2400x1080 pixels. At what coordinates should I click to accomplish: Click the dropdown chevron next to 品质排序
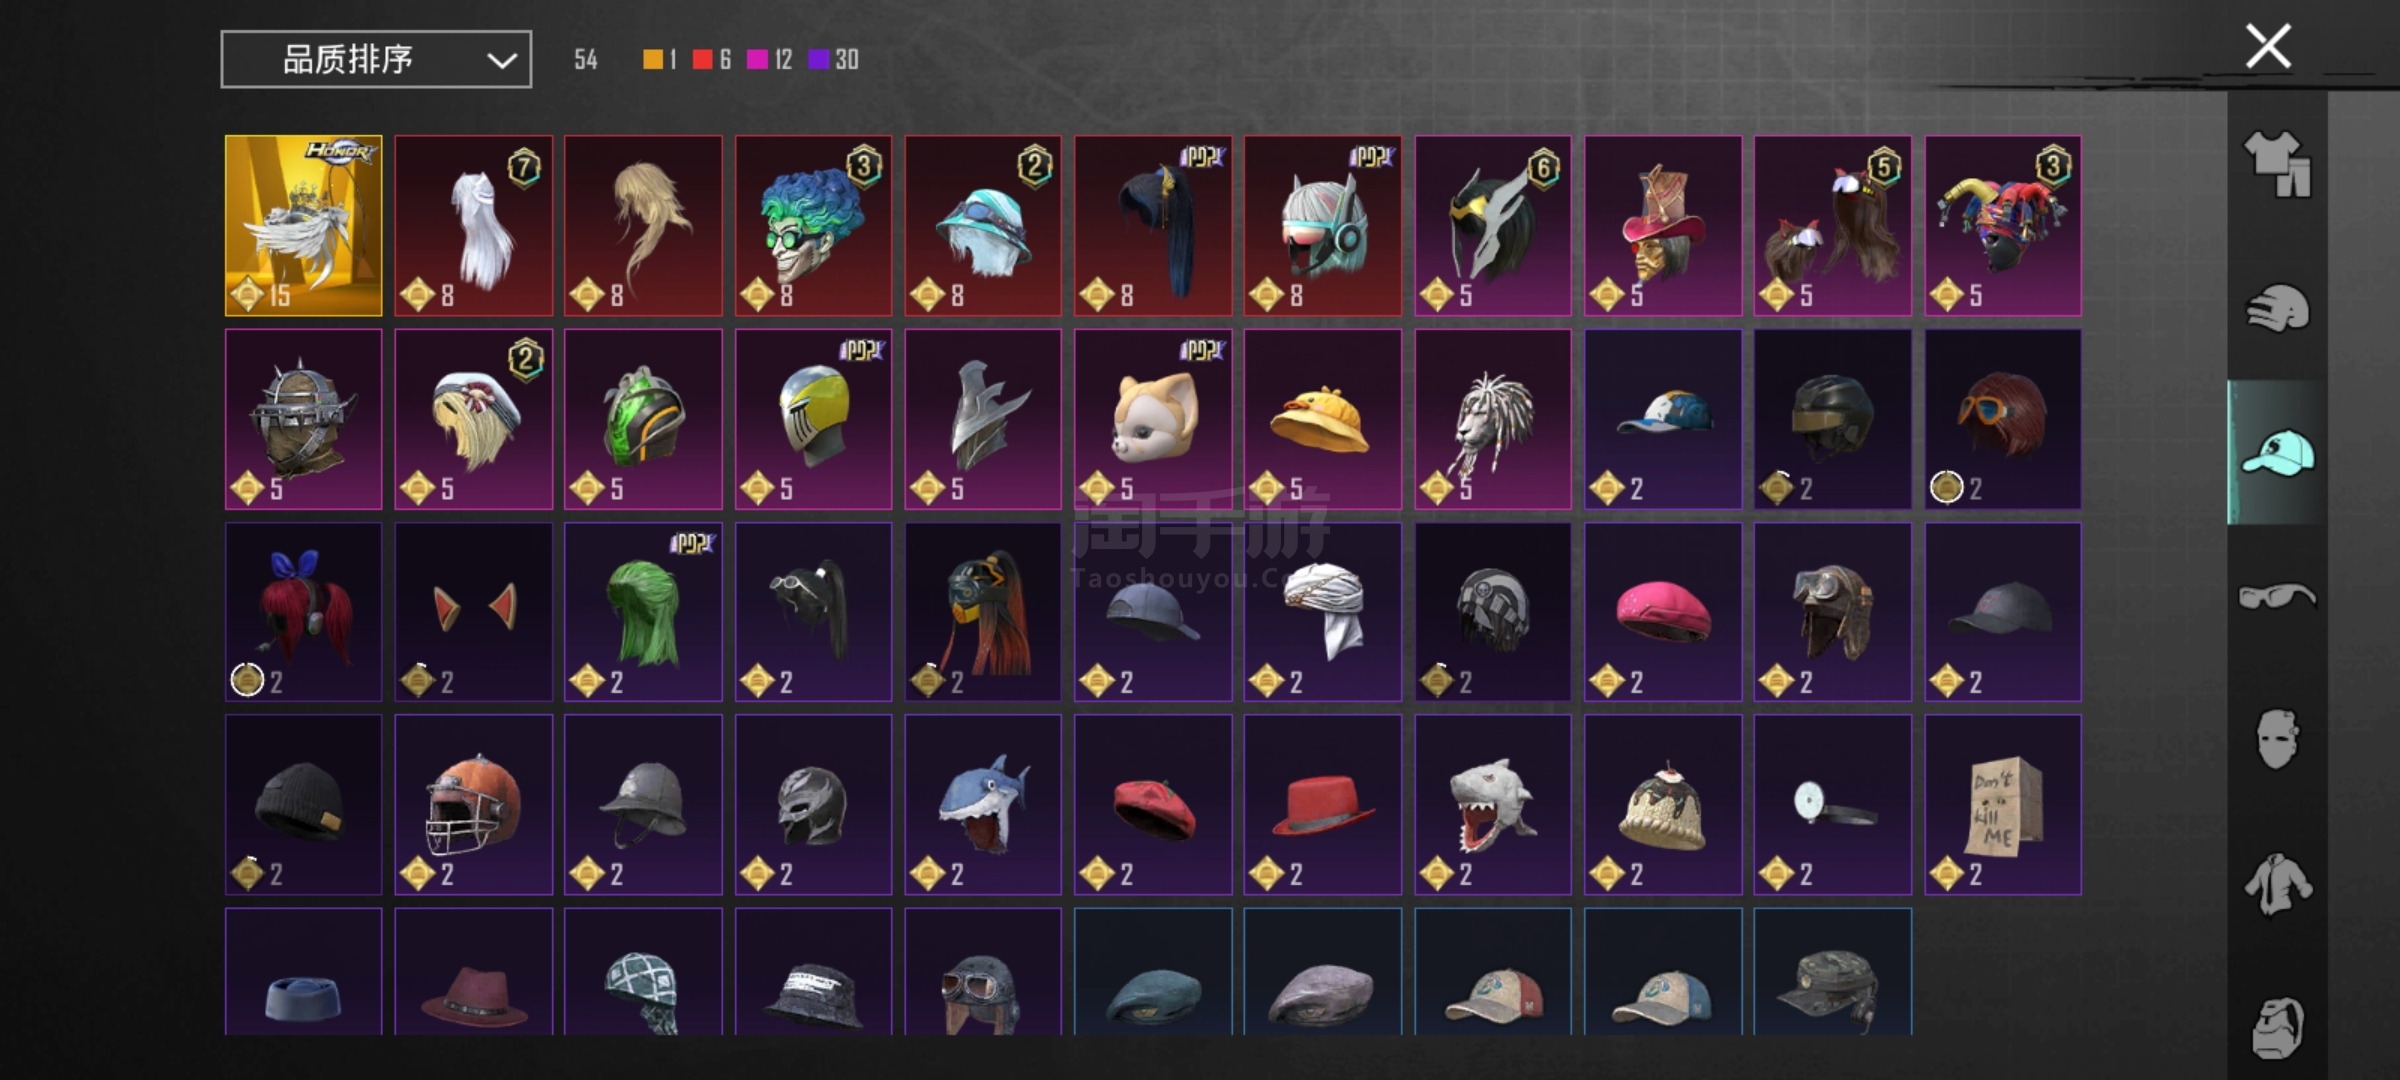(501, 61)
